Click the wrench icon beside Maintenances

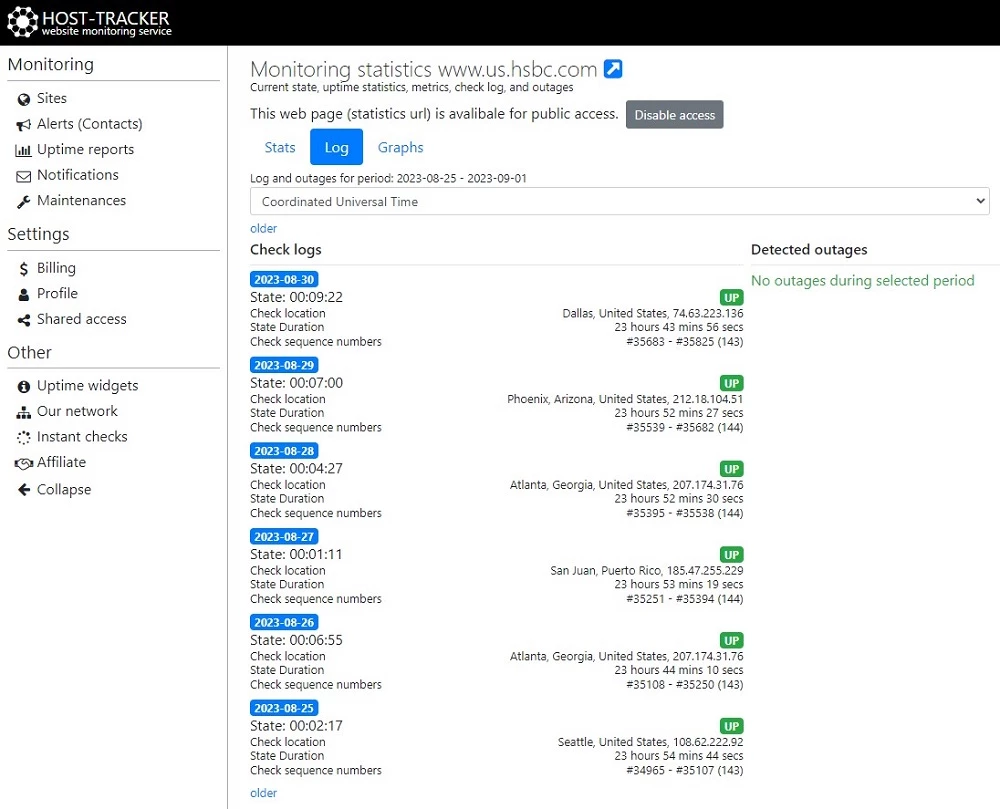[24, 201]
